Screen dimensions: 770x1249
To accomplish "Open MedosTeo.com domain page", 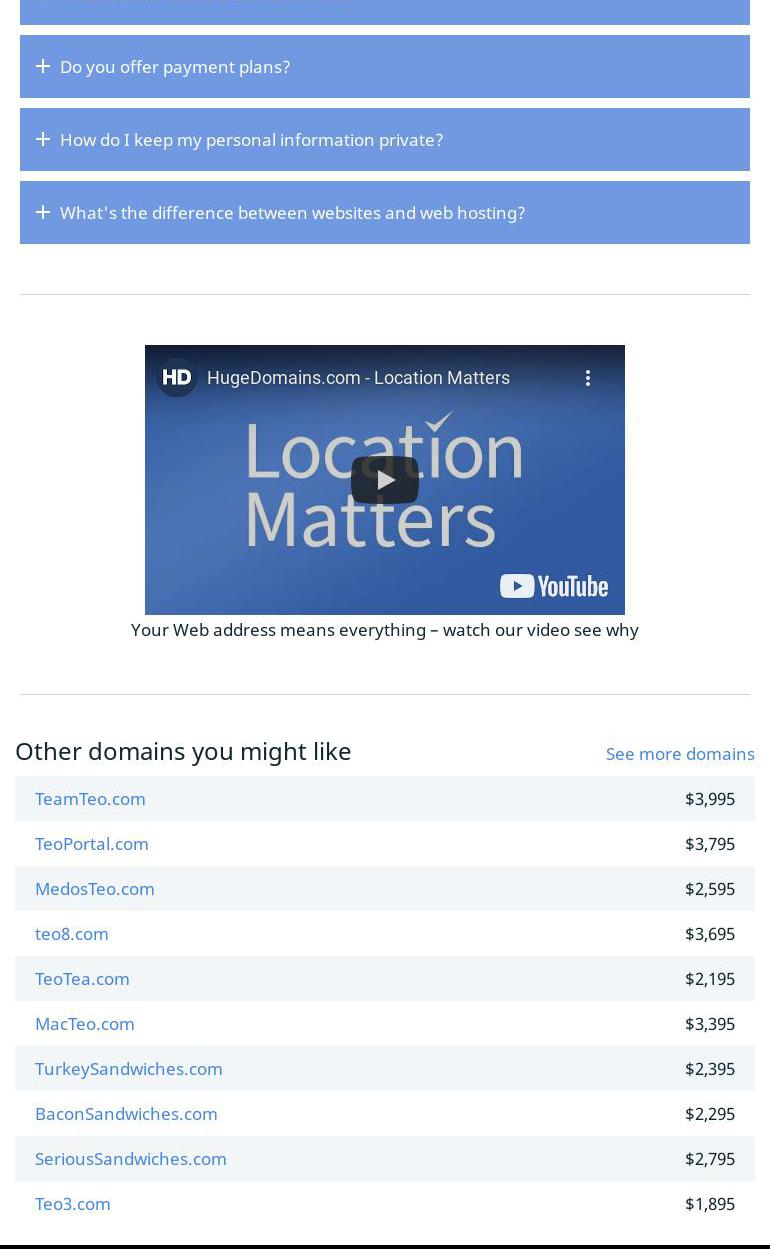I will [95, 889].
